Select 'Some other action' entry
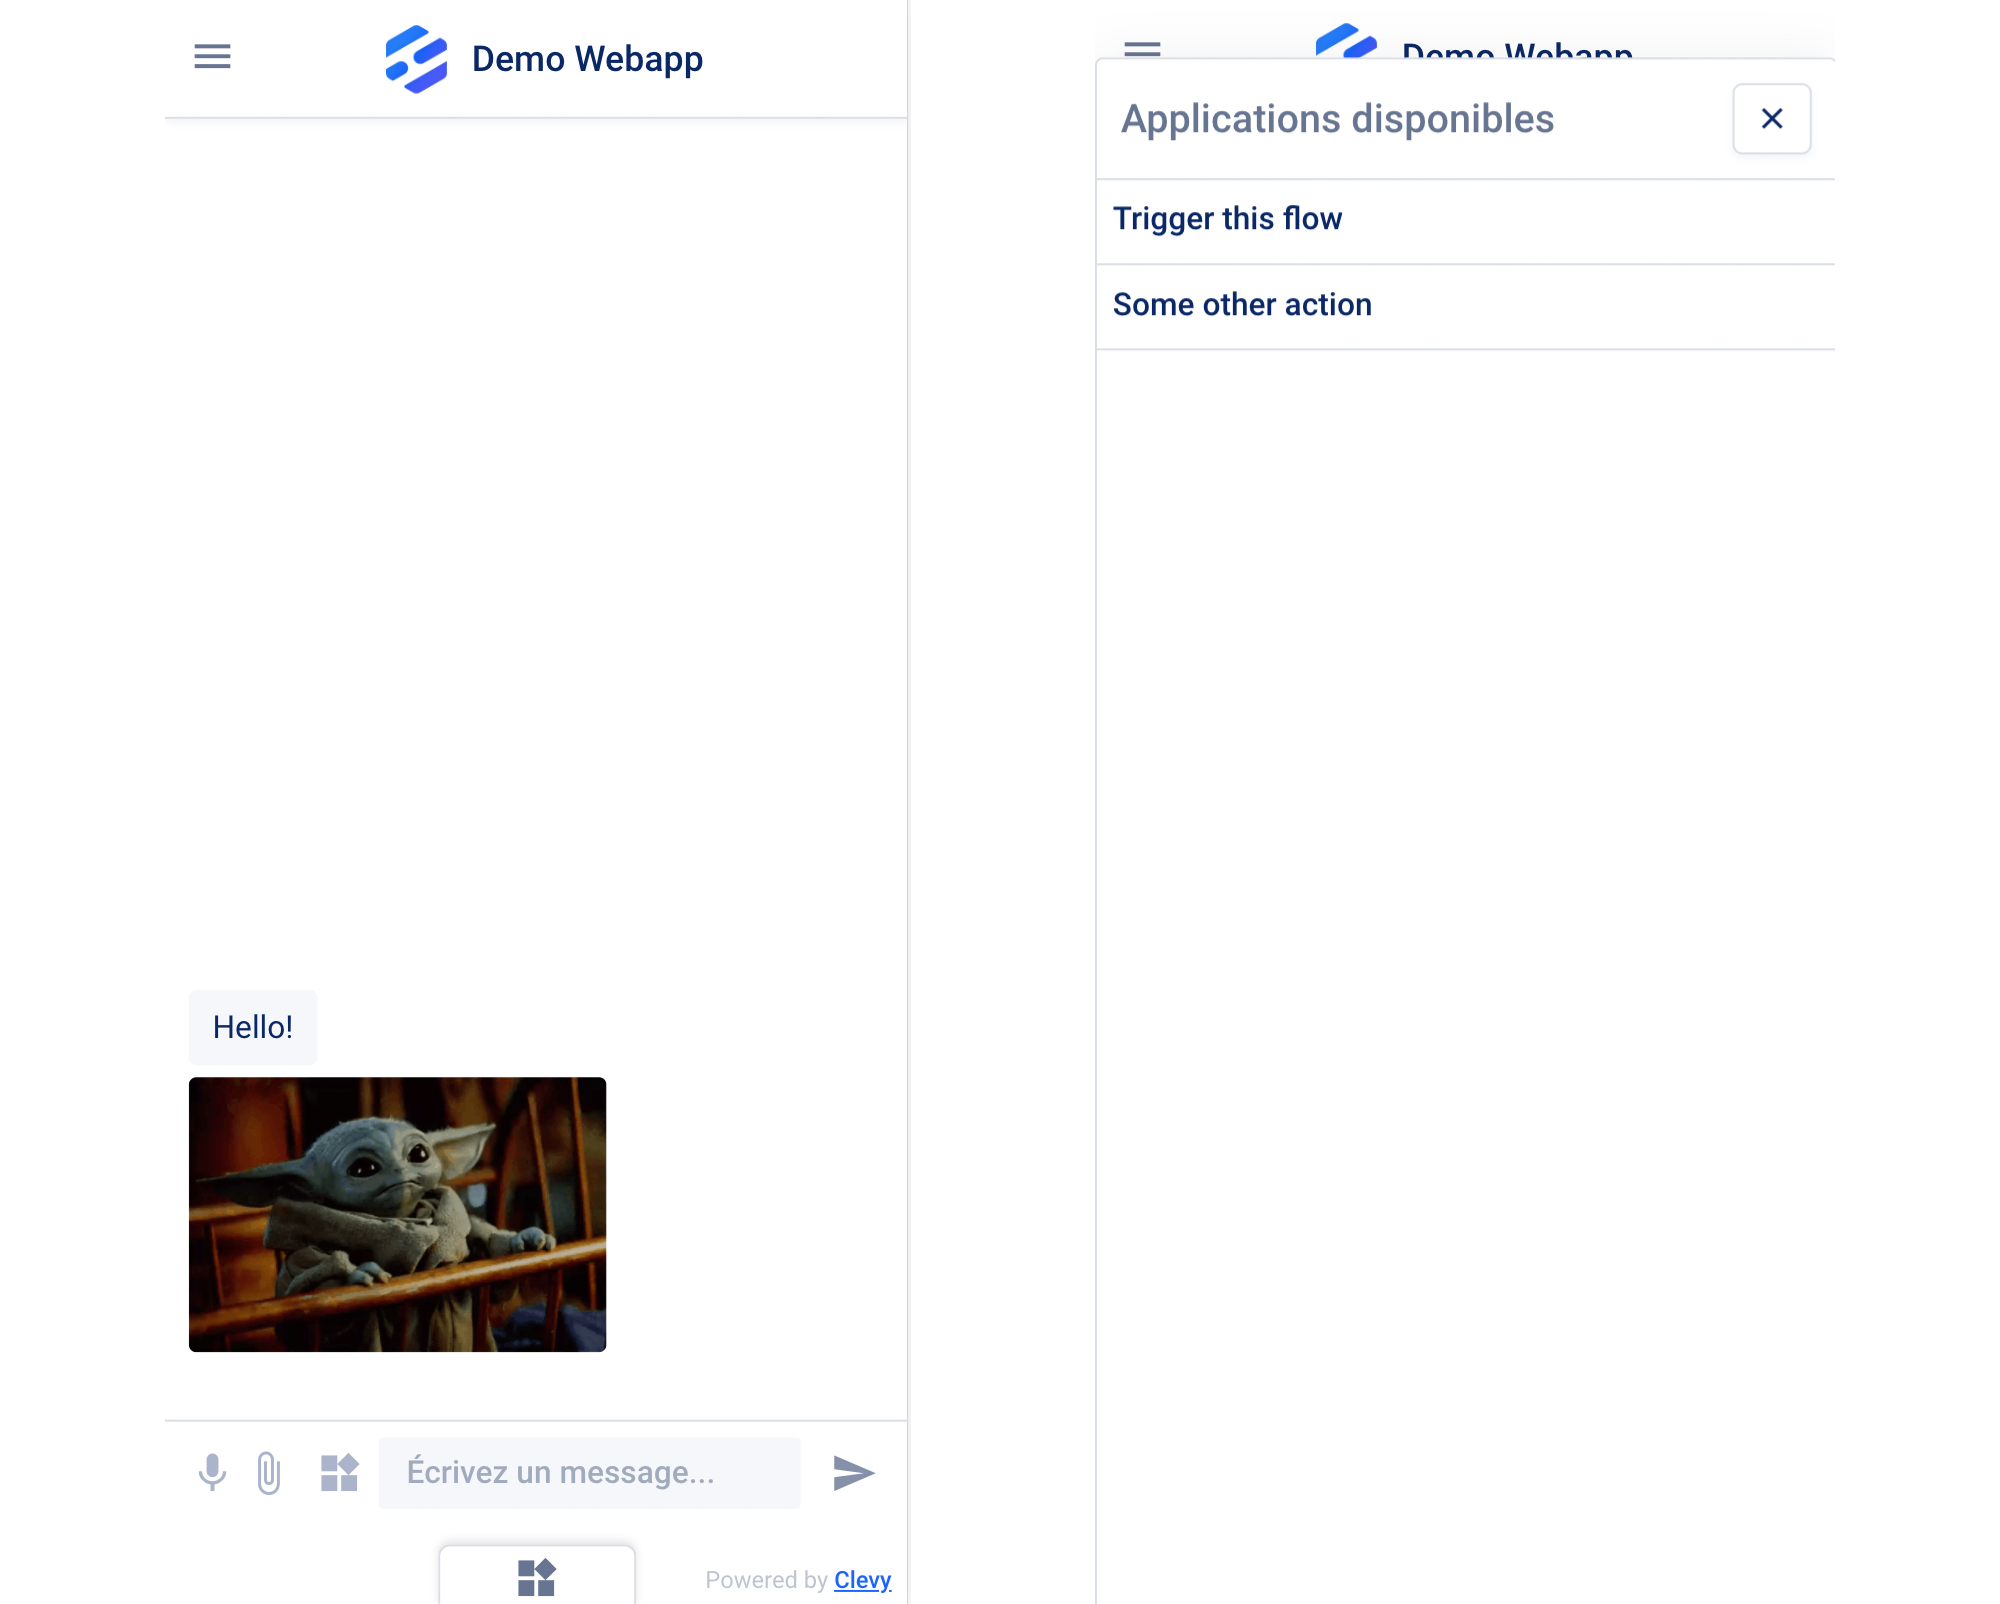 click(1466, 306)
